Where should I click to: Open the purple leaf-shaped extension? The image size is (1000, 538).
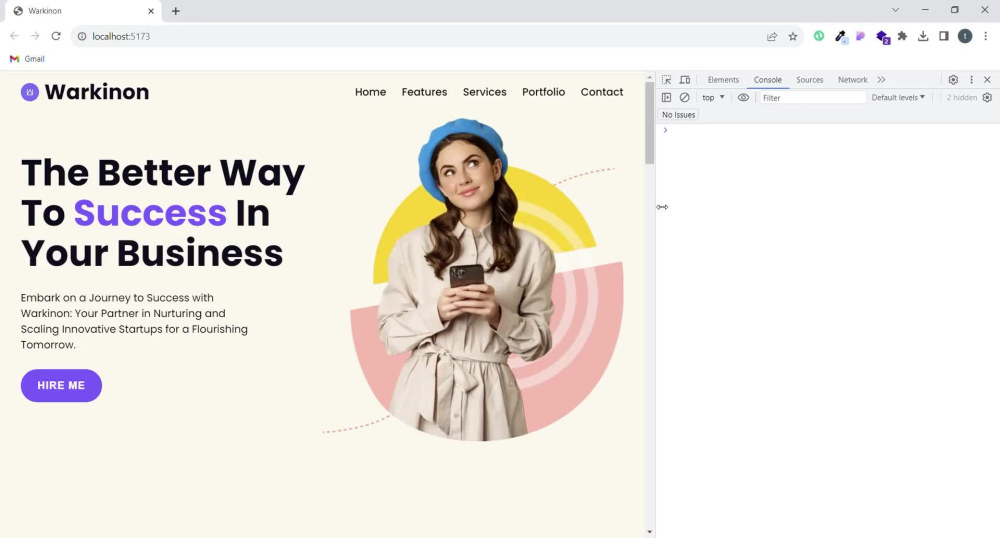(860, 36)
